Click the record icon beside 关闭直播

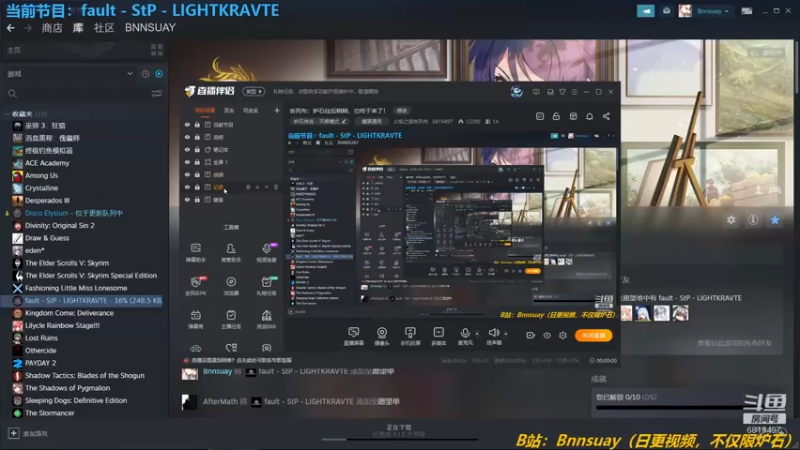530,335
